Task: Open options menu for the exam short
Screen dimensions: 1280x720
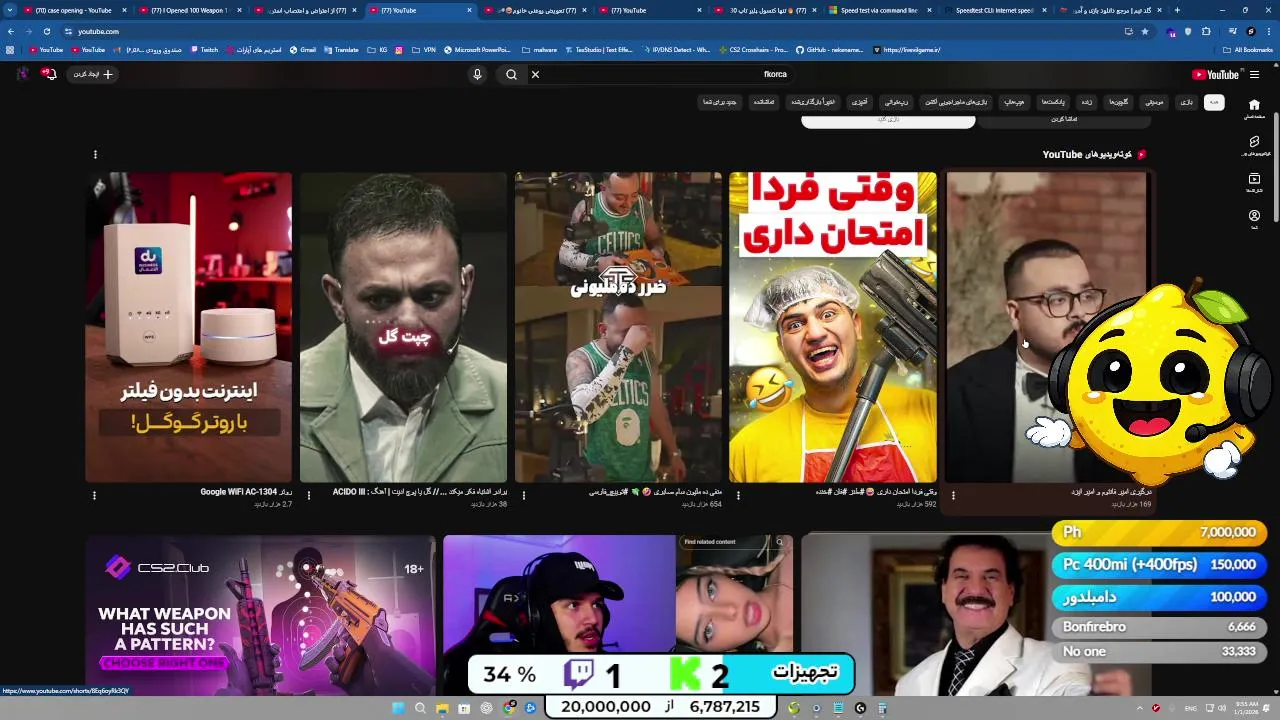Action: (738, 495)
